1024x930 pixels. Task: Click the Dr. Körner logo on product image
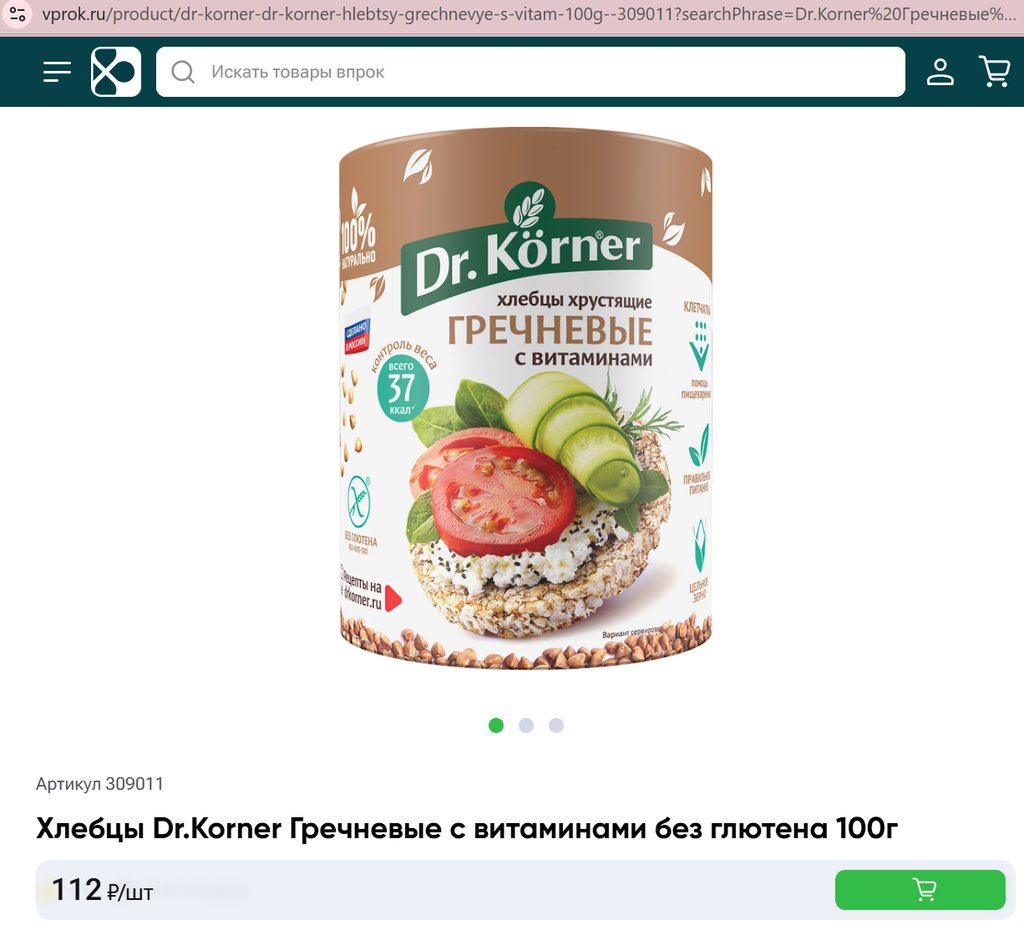pos(526,249)
